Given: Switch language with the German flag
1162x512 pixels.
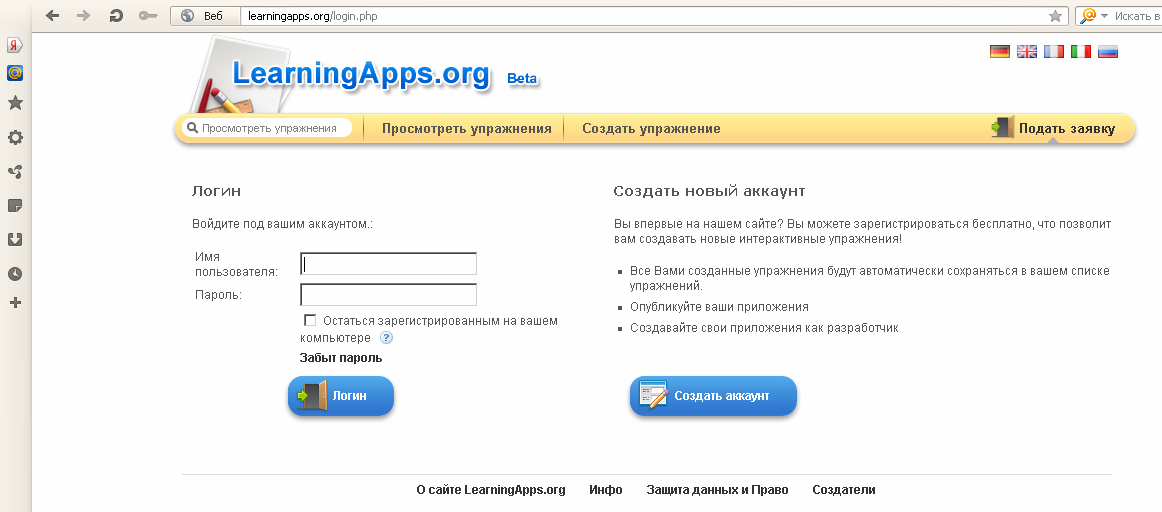Looking at the screenshot, I should point(1000,51).
